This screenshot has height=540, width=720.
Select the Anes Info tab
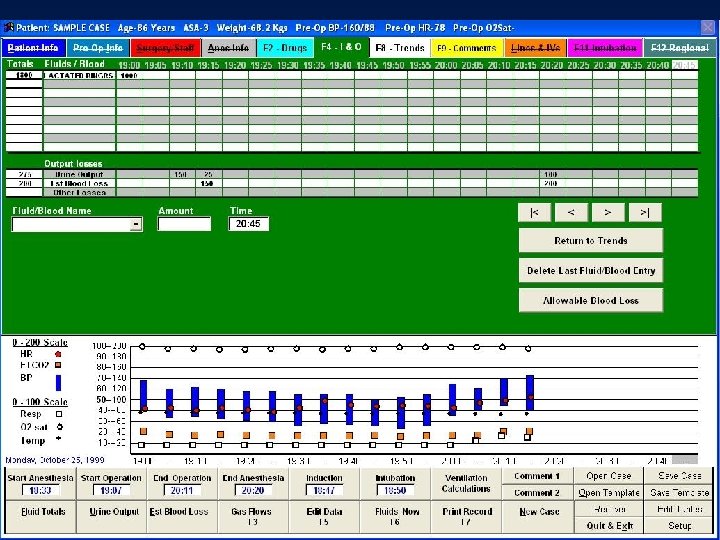[228, 48]
